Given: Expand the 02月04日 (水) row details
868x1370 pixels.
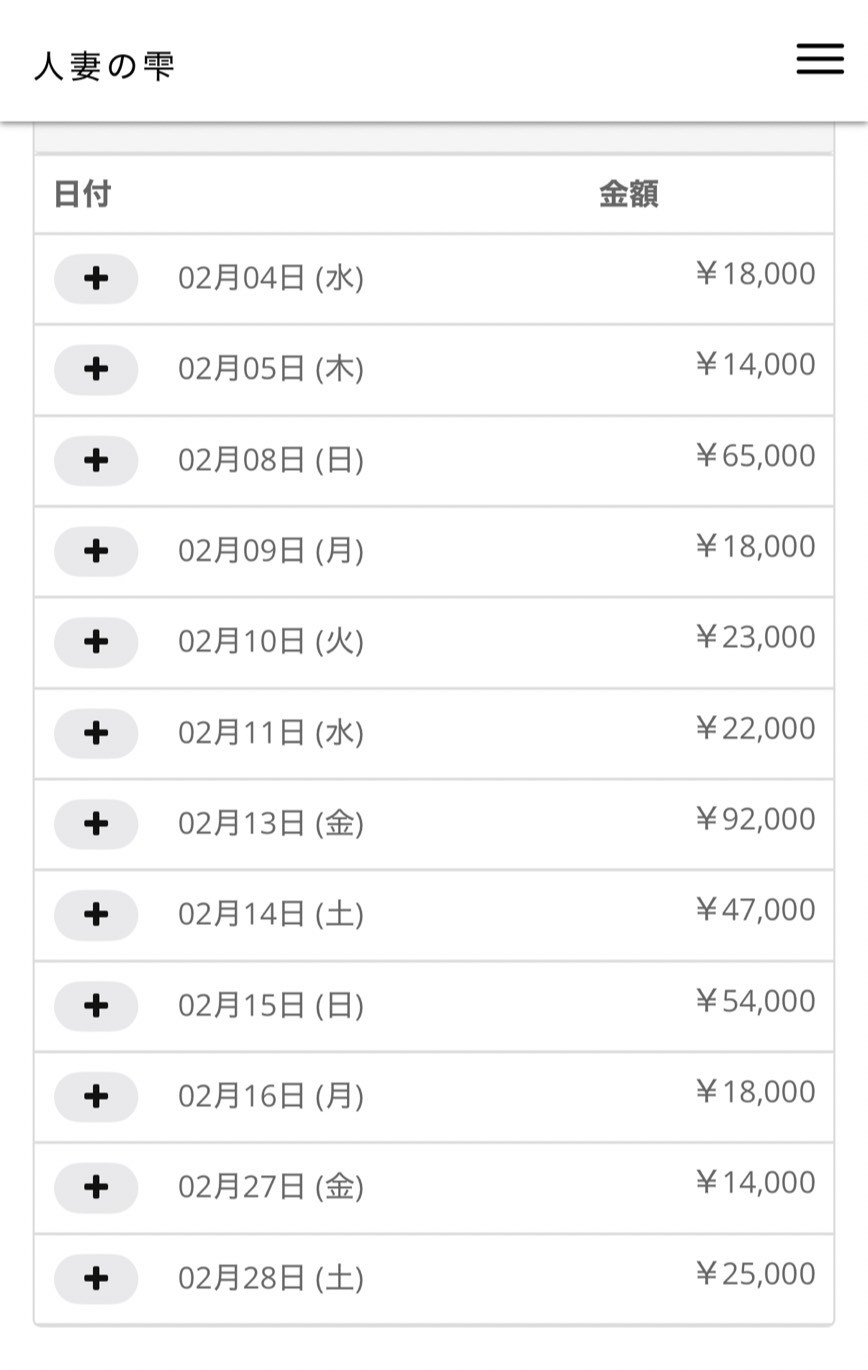Looking at the screenshot, I should click(96, 279).
